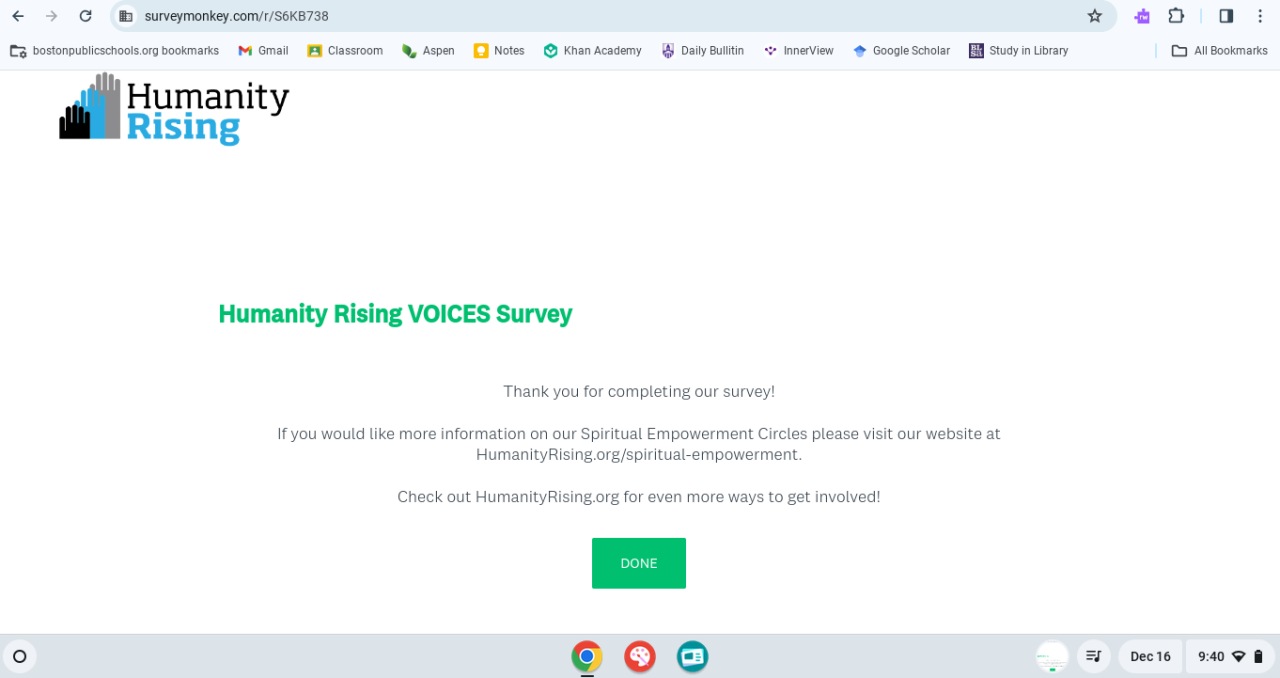
Task: Open the launcher circle button
Action: [19, 657]
